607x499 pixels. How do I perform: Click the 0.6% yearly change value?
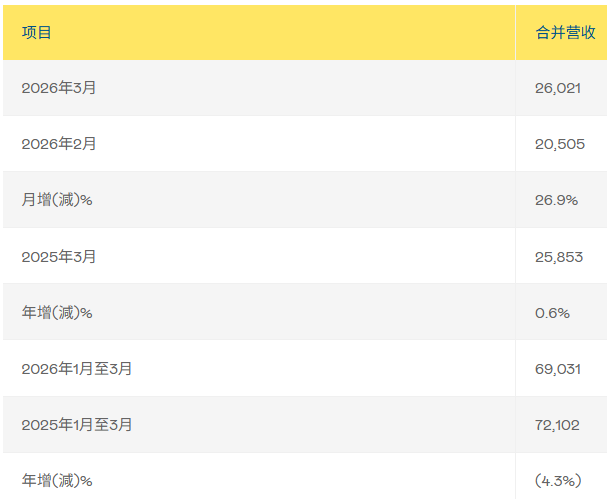click(x=552, y=313)
